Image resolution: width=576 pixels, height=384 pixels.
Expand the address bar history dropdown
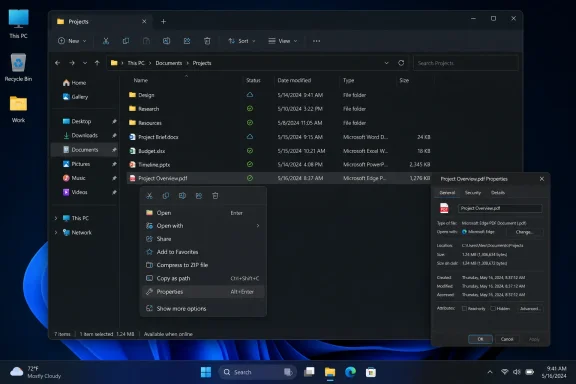tap(386, 63)
